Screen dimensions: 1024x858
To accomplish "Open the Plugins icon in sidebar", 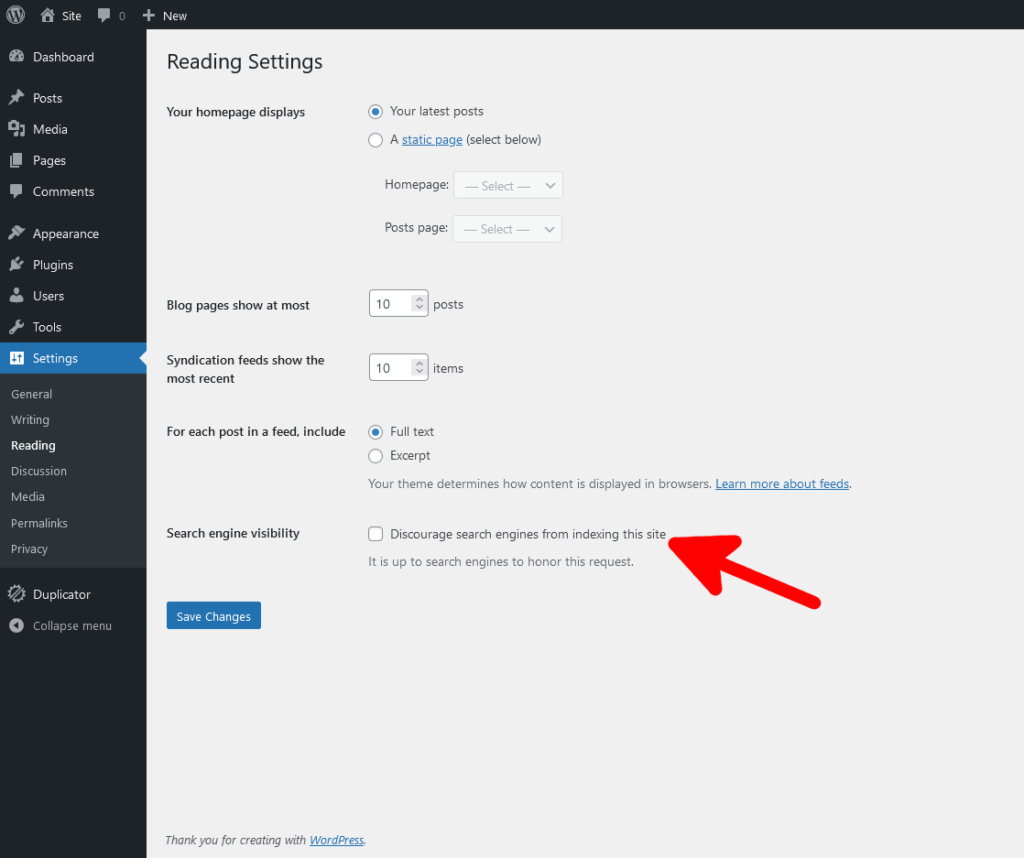I will coord(17,264).
